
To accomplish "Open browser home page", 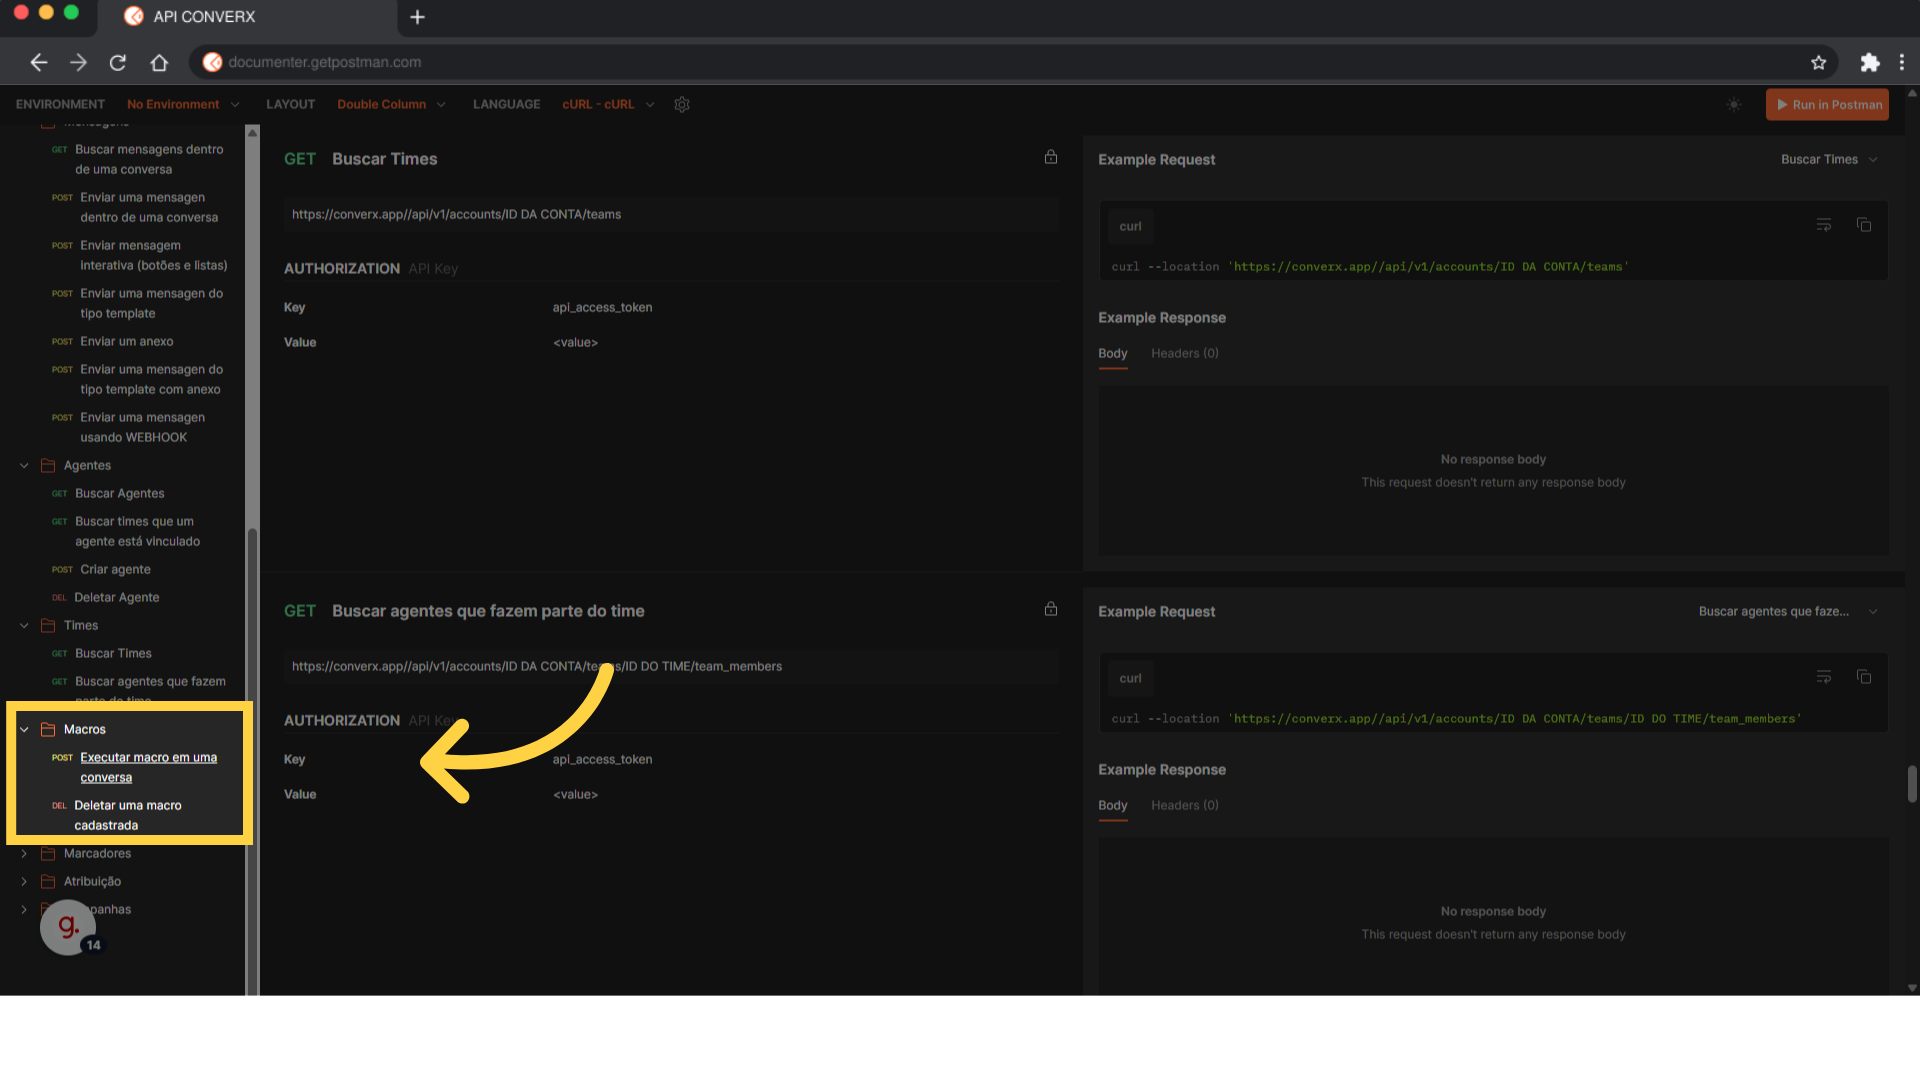I will [159, 62].
